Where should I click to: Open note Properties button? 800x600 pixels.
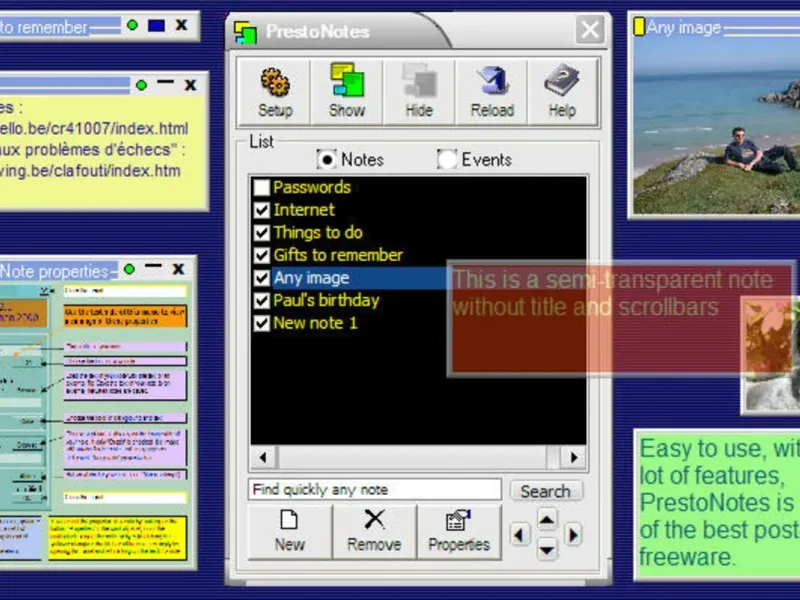459,532
